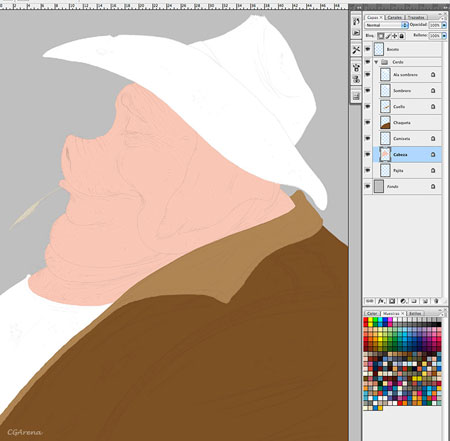Add a layer mask from bottom bar

coord(392,301)
